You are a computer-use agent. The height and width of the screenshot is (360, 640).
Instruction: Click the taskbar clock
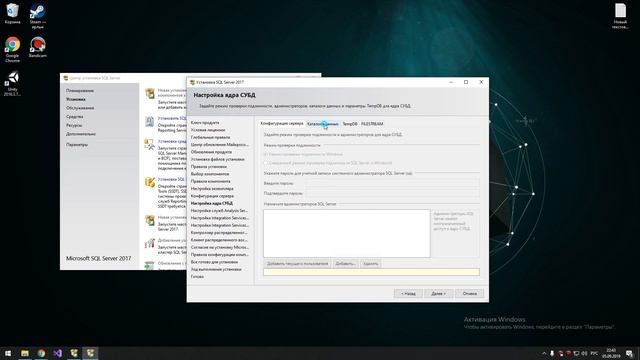611,353
